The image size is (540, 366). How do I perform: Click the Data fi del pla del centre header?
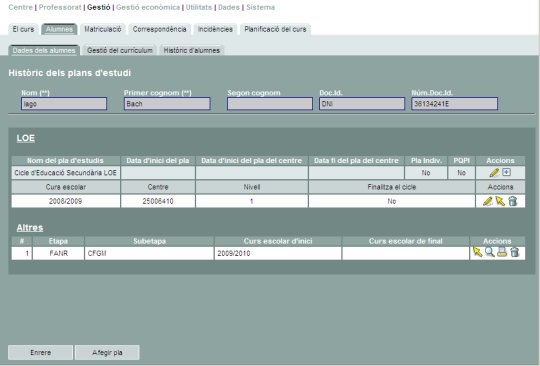pyautogui.click(x=356, y=160)
